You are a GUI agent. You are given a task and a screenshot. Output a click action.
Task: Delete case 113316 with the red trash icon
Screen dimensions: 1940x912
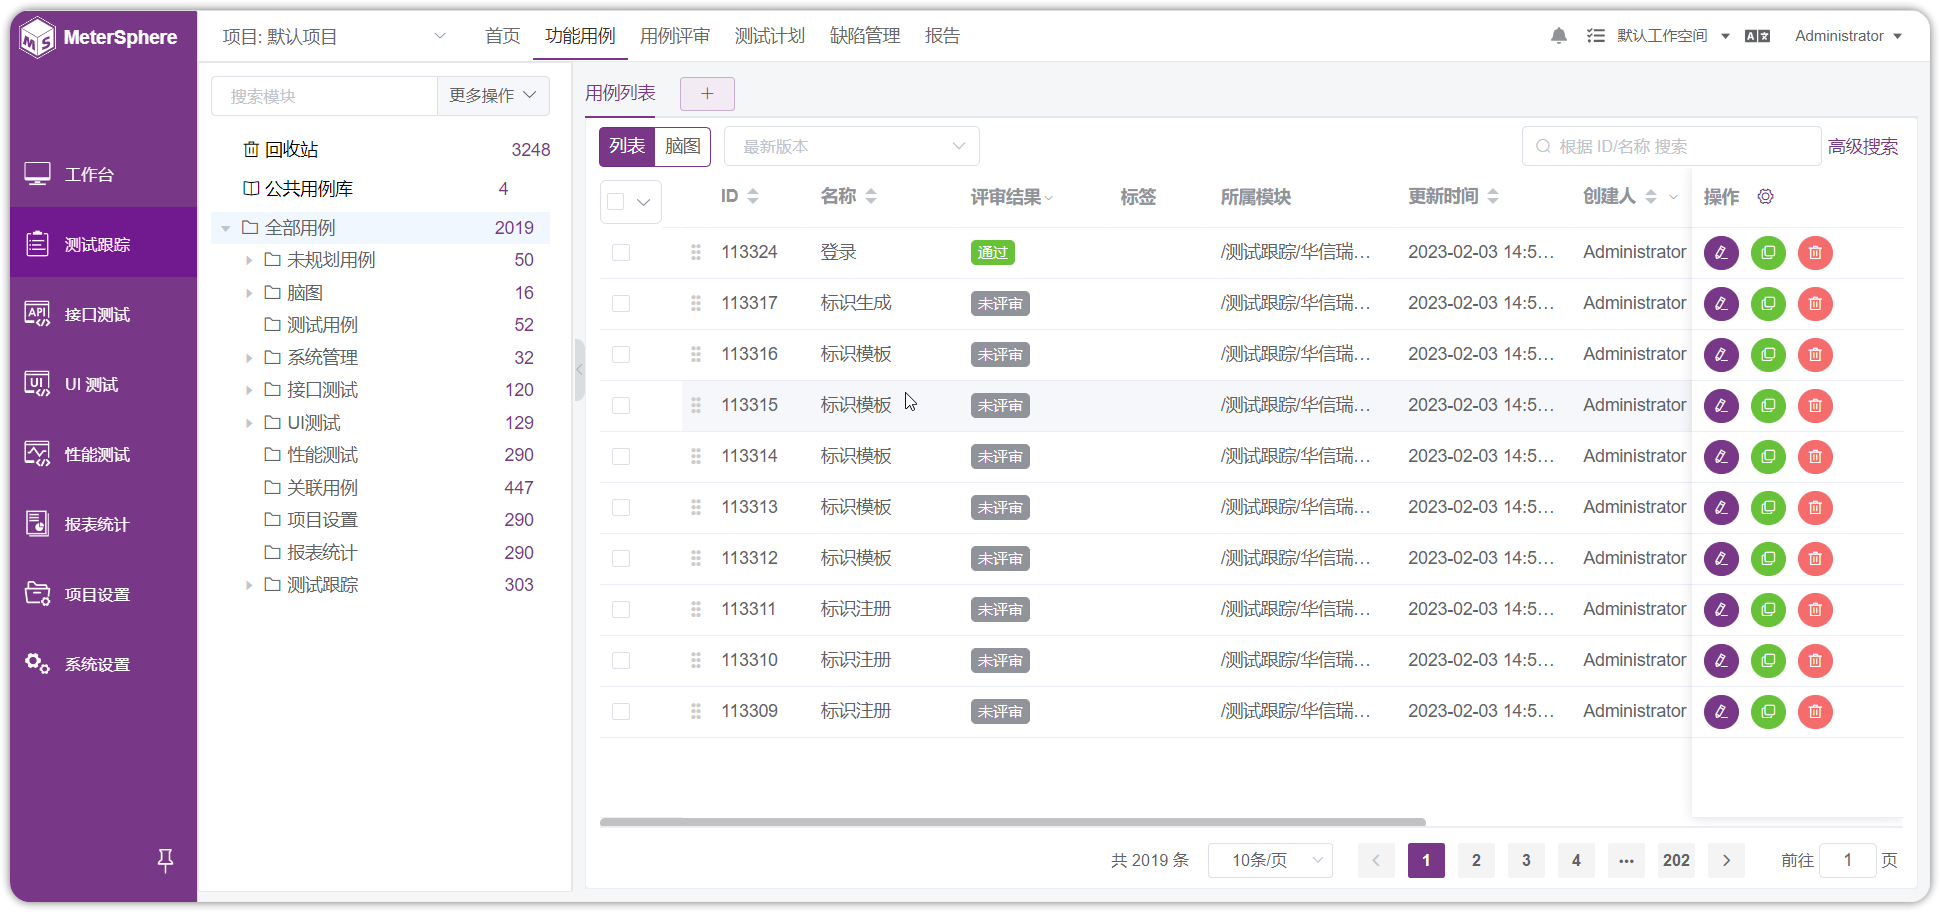click(x=1815, y=355)
